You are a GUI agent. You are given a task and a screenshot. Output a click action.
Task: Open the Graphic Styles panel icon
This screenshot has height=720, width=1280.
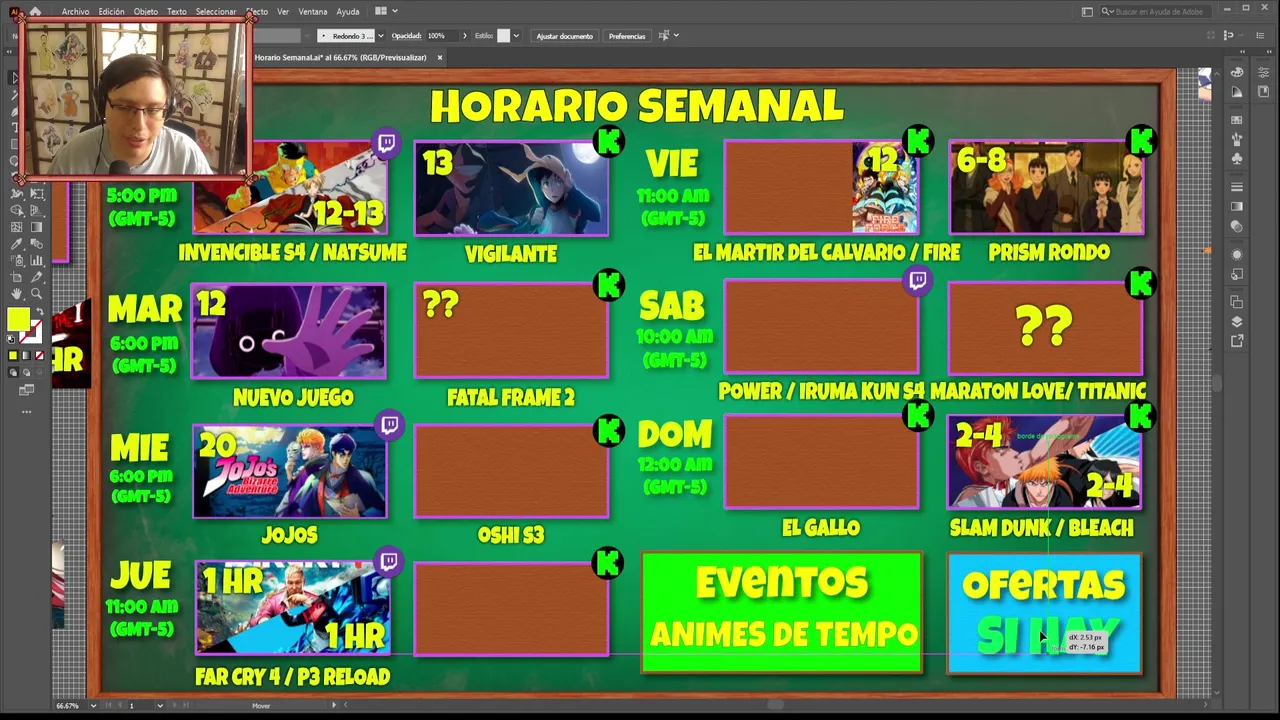coord(1237,275)
